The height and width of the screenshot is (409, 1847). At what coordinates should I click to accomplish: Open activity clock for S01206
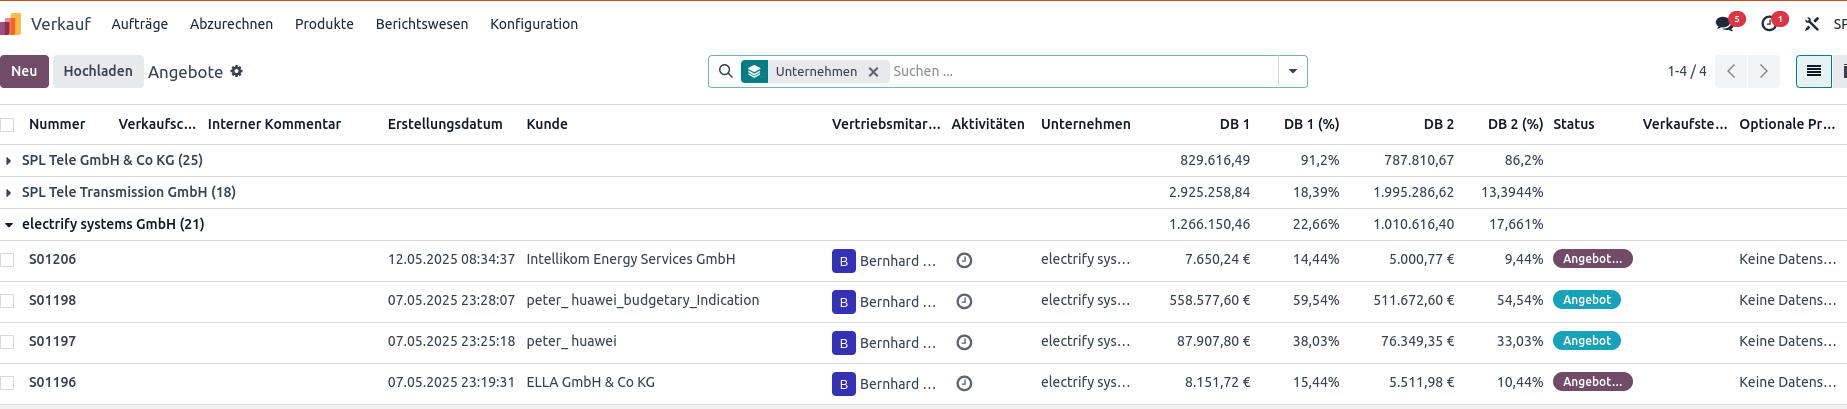point(964,260)
